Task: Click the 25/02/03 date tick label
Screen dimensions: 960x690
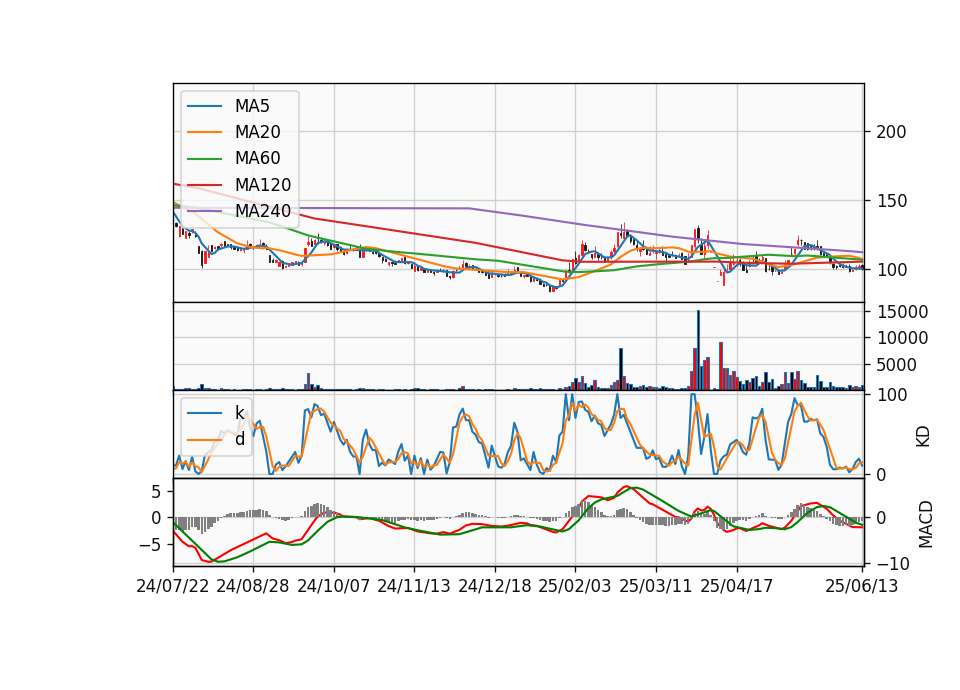Action: click(575, 586)
